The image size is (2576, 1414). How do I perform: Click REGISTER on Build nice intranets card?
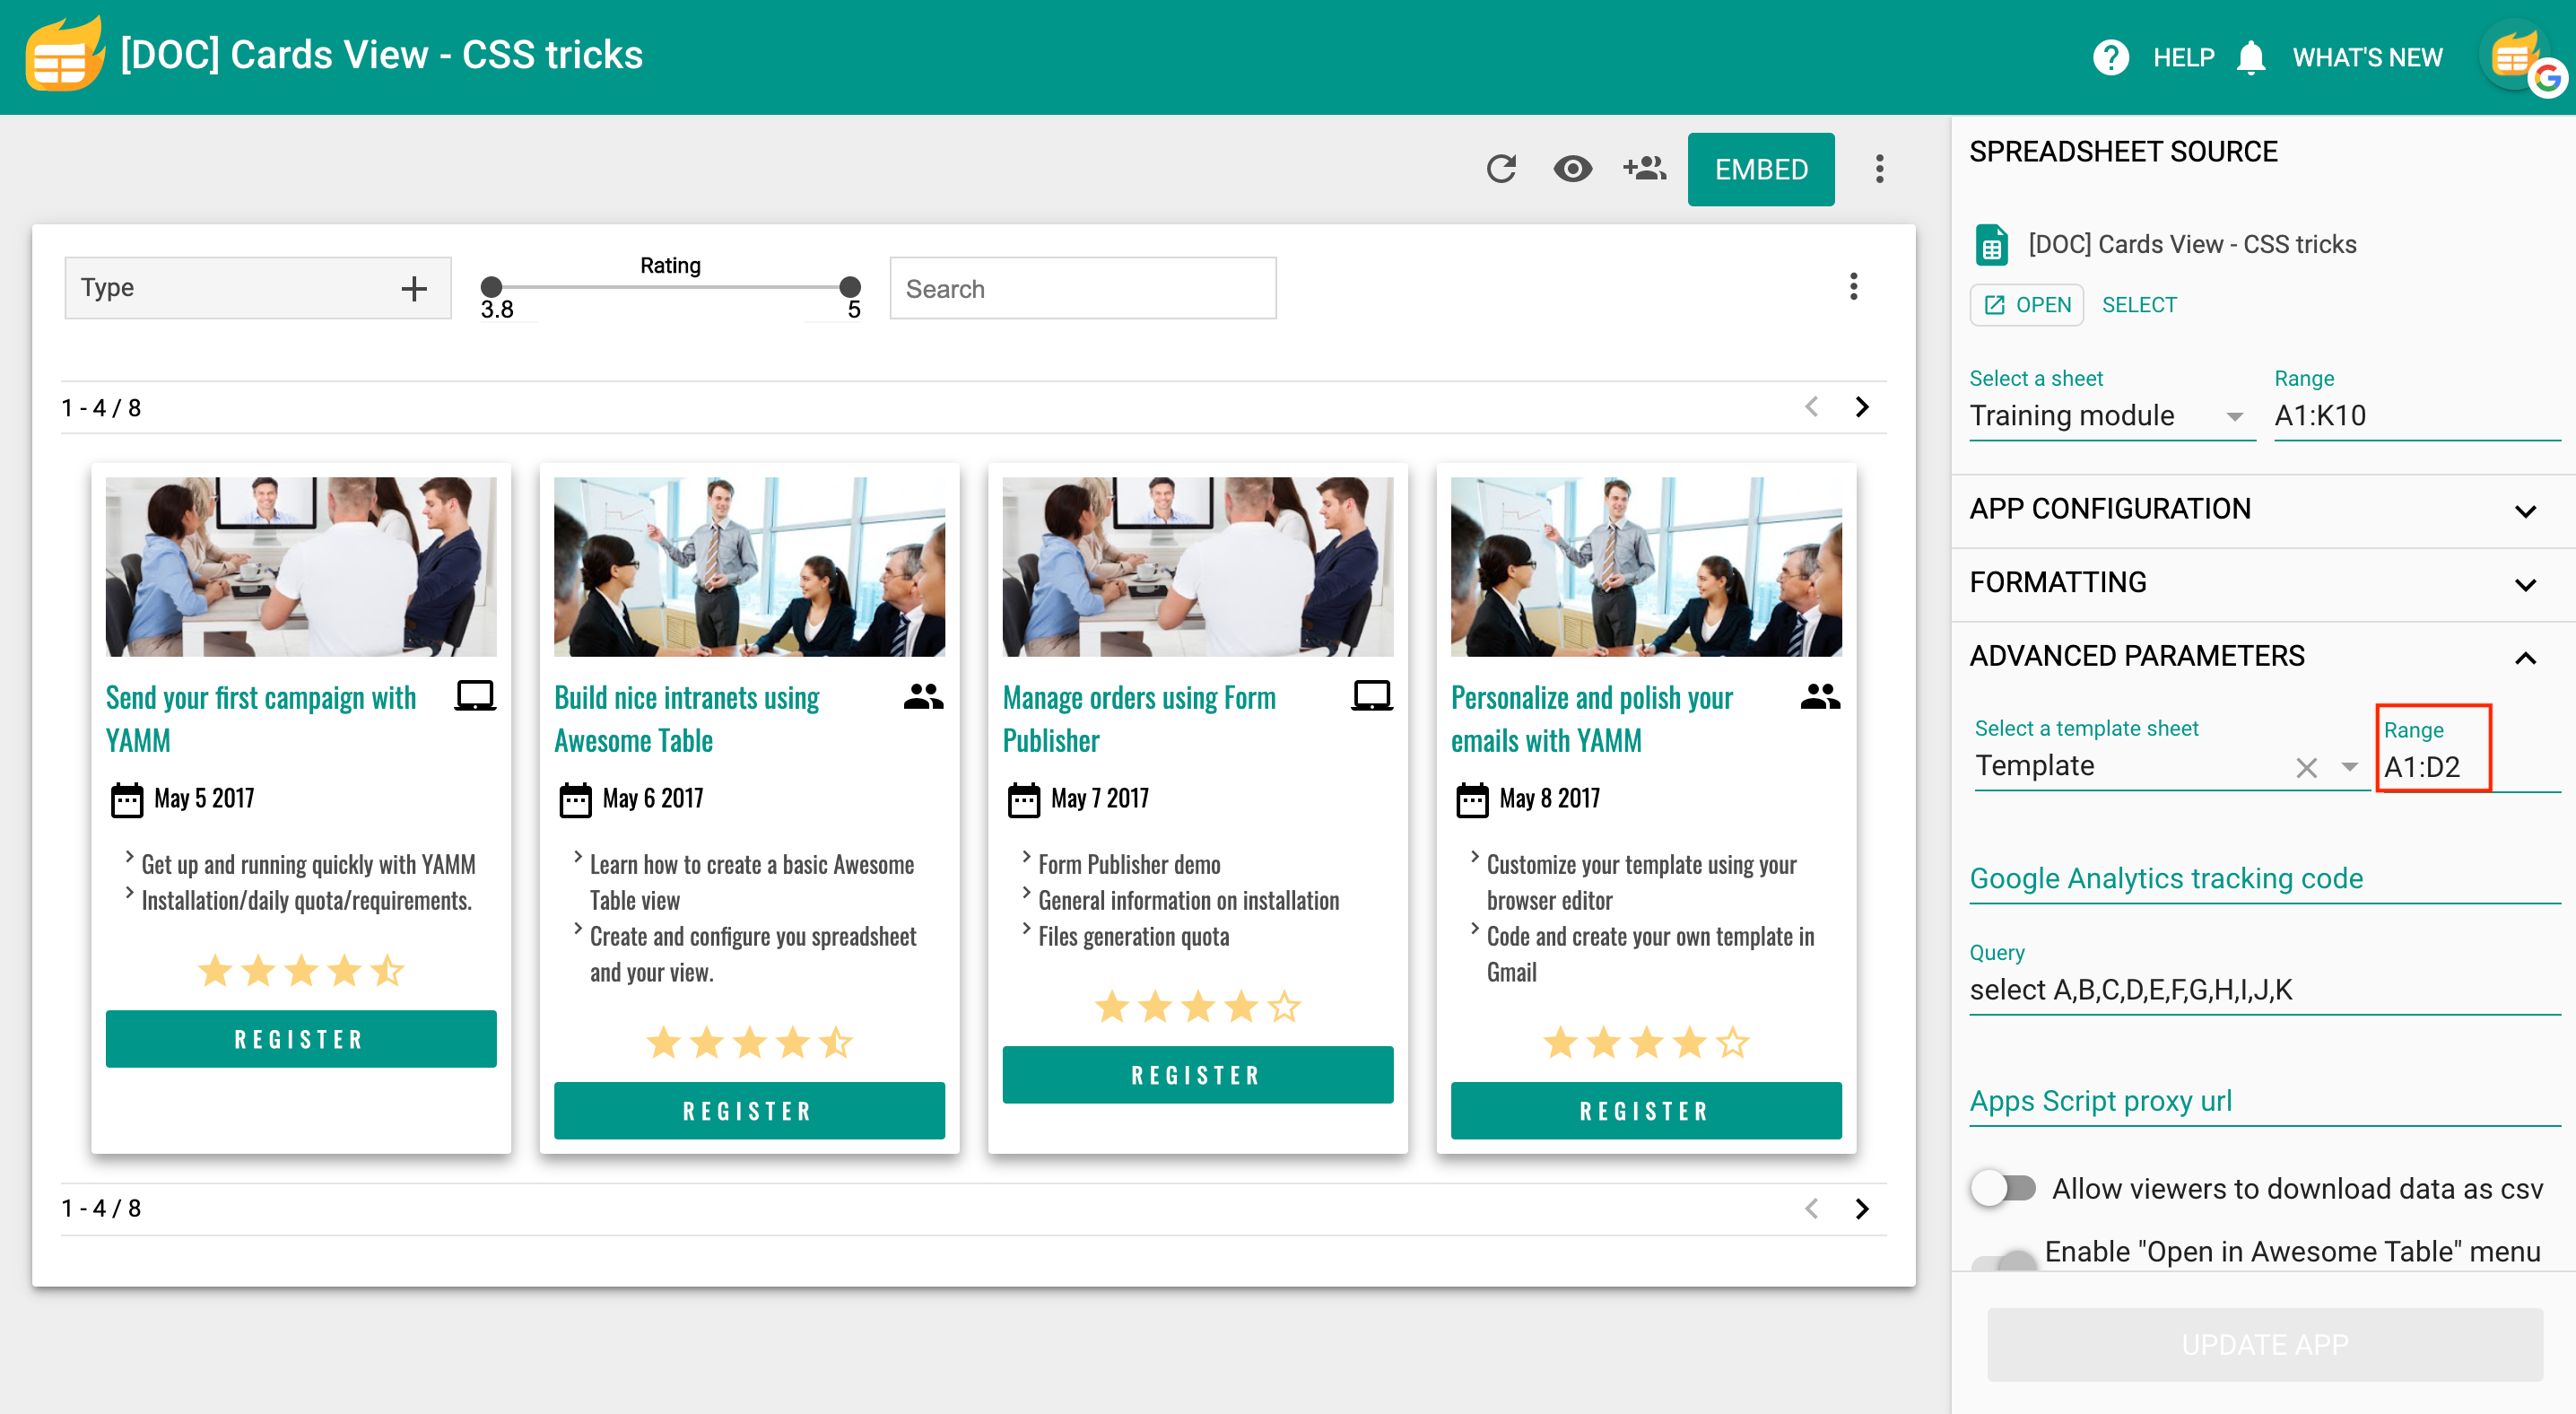coord(749,1111)
